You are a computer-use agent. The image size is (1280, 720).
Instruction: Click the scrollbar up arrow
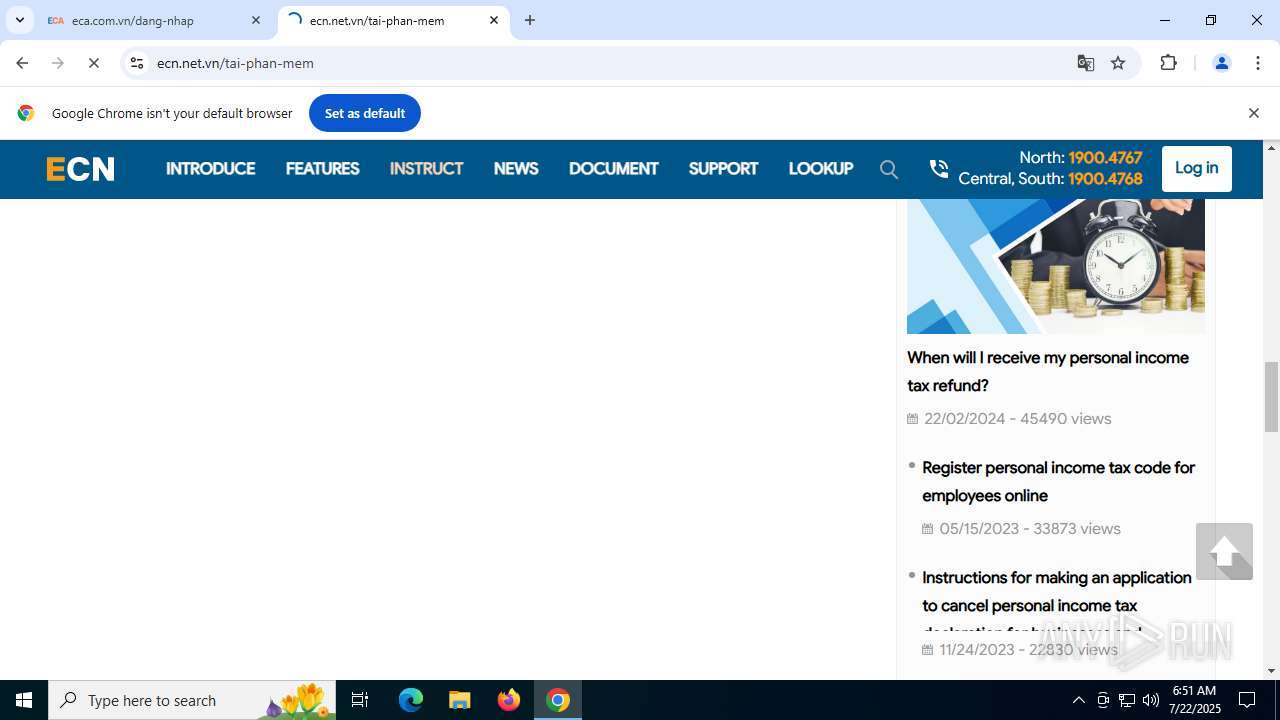click(1271, 148)
